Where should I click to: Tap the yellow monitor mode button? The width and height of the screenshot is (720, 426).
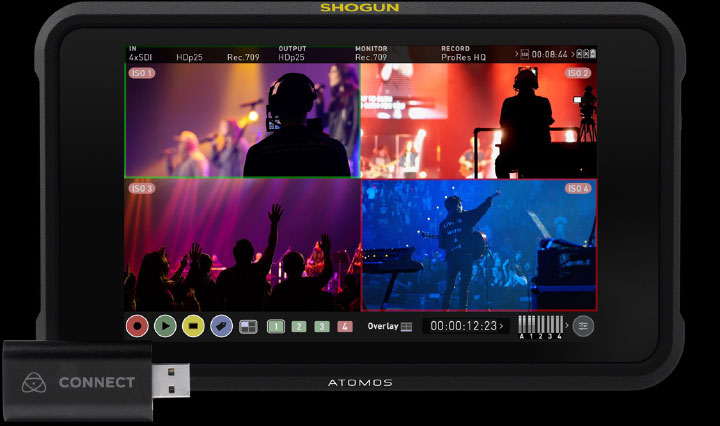point(193,326)
